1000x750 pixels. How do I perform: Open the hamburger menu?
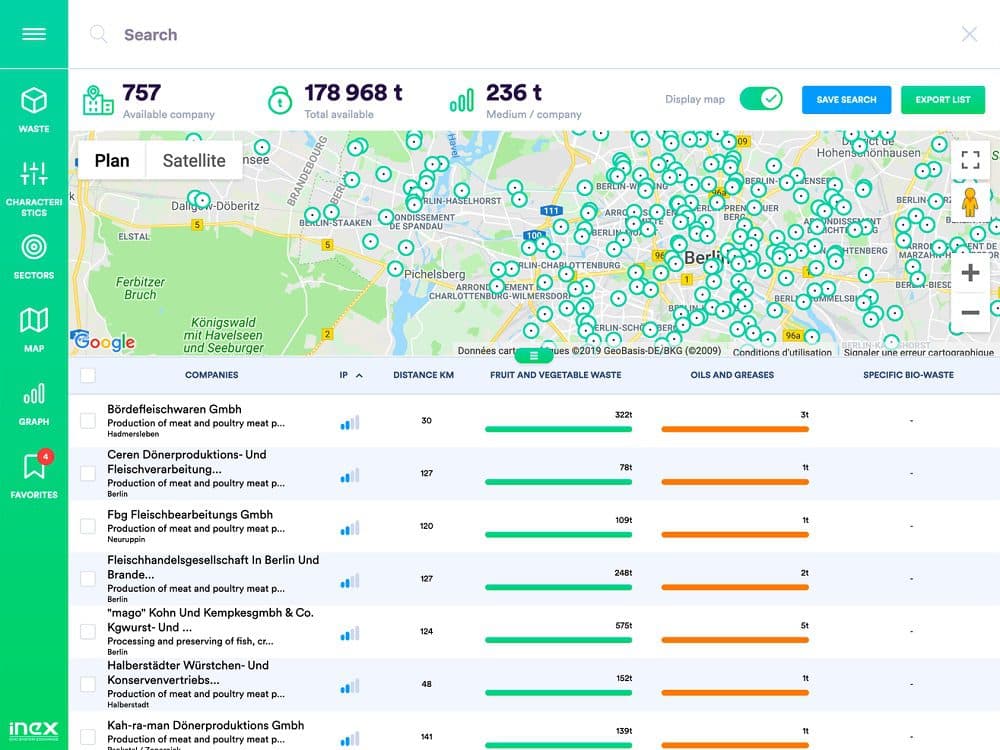click(34, 34)
